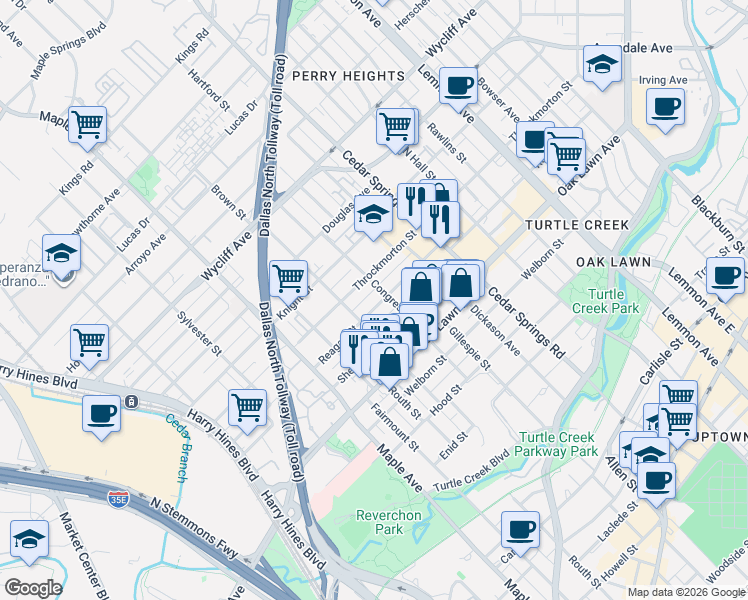The image size is (748, 600).
Task: Select the Hood St street label
Action: [x=446, y=400]
